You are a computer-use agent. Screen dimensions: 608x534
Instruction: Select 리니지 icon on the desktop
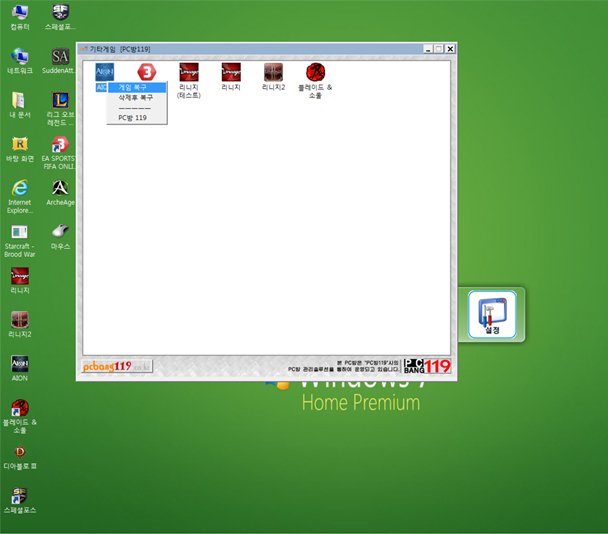point(20,281)
